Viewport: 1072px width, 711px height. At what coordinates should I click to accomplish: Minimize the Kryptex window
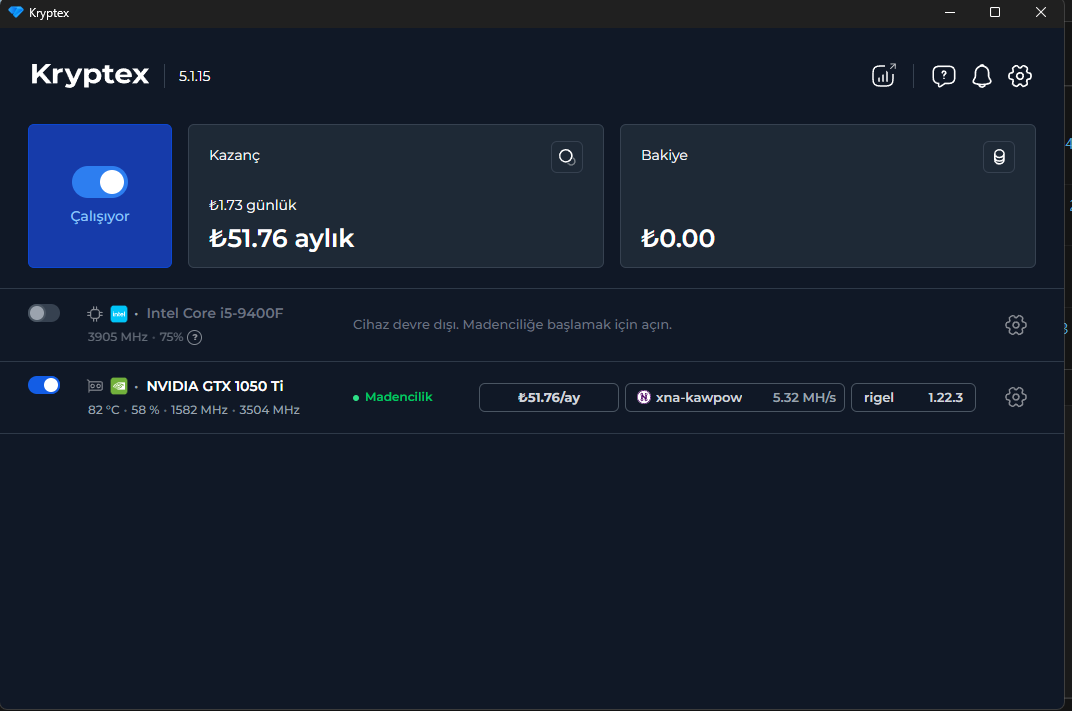[950, 12]
